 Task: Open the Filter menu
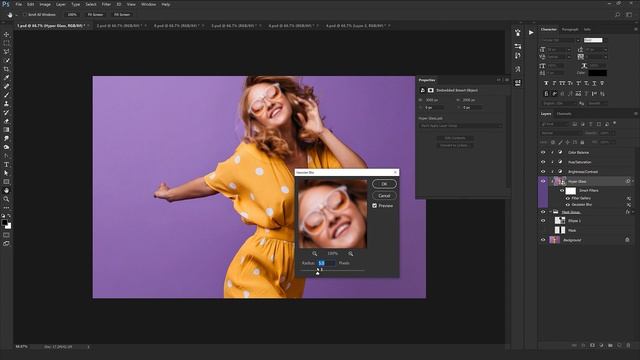(106, 4)
